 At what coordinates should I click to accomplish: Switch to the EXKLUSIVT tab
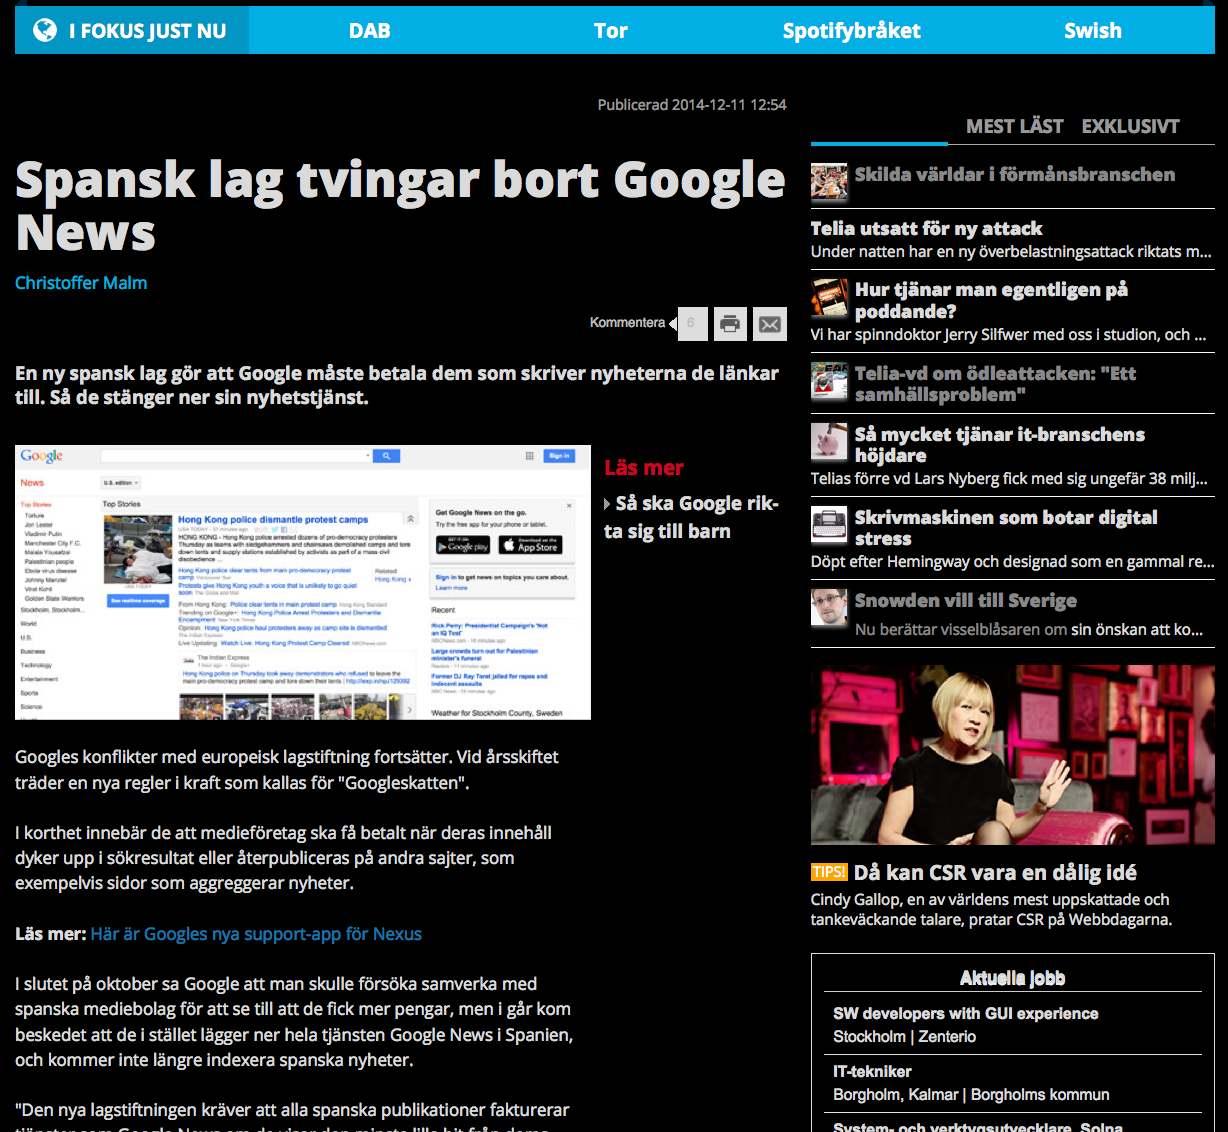[x=1130, y=126]
